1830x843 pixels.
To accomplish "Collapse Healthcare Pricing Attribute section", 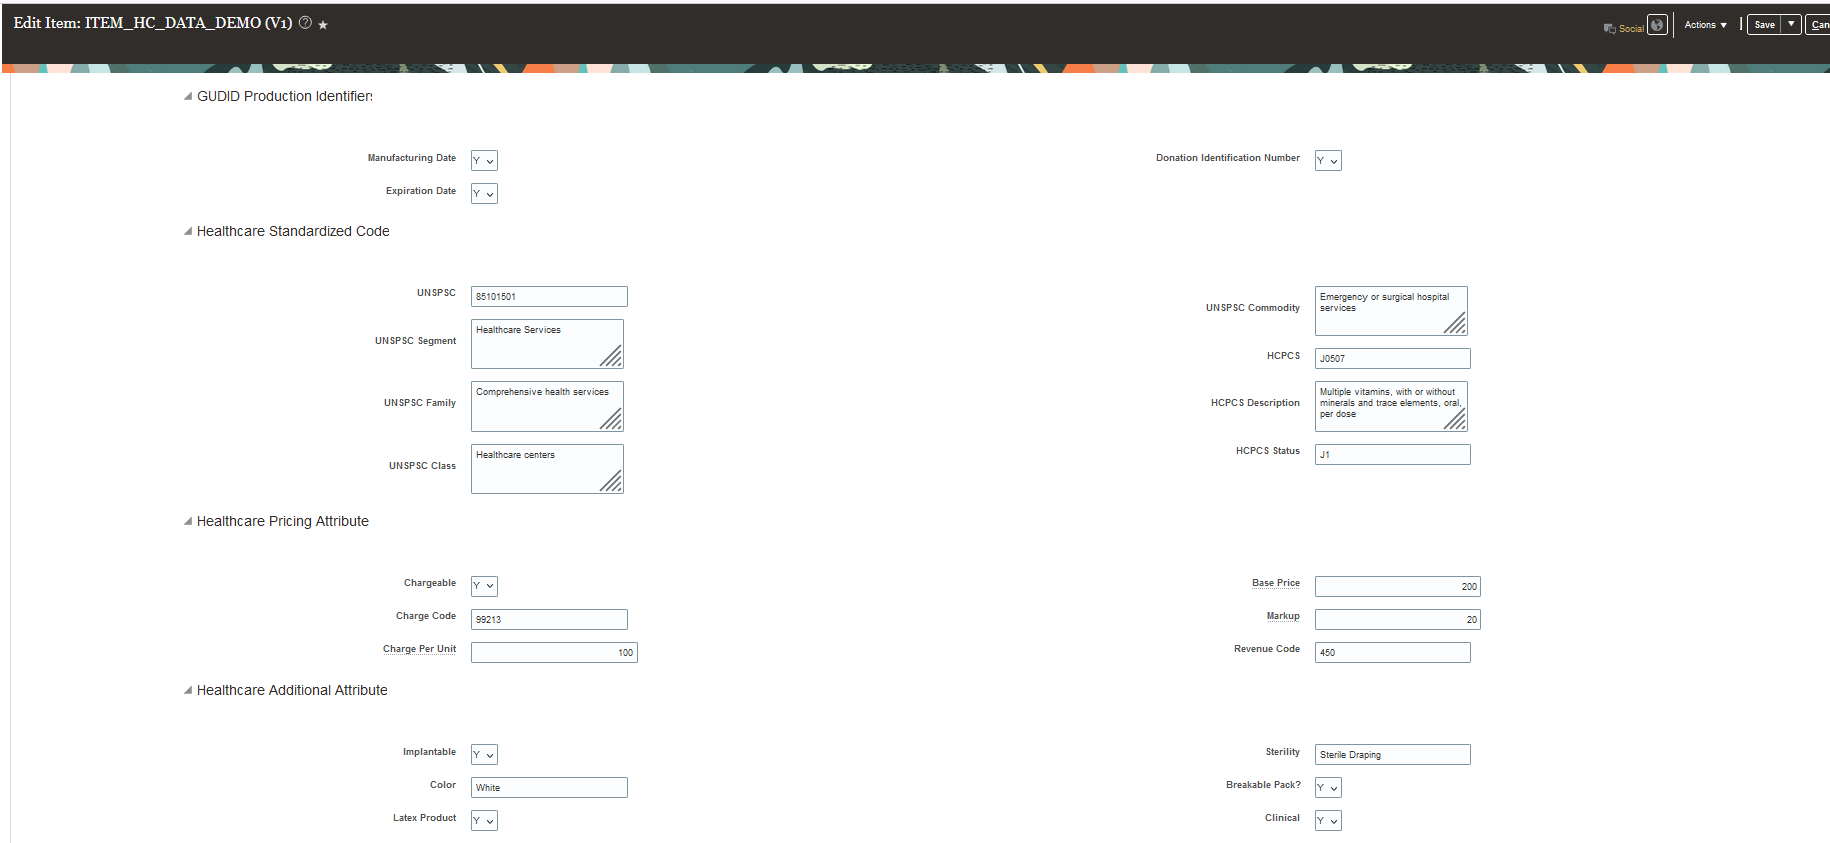I will coord(188,521).
